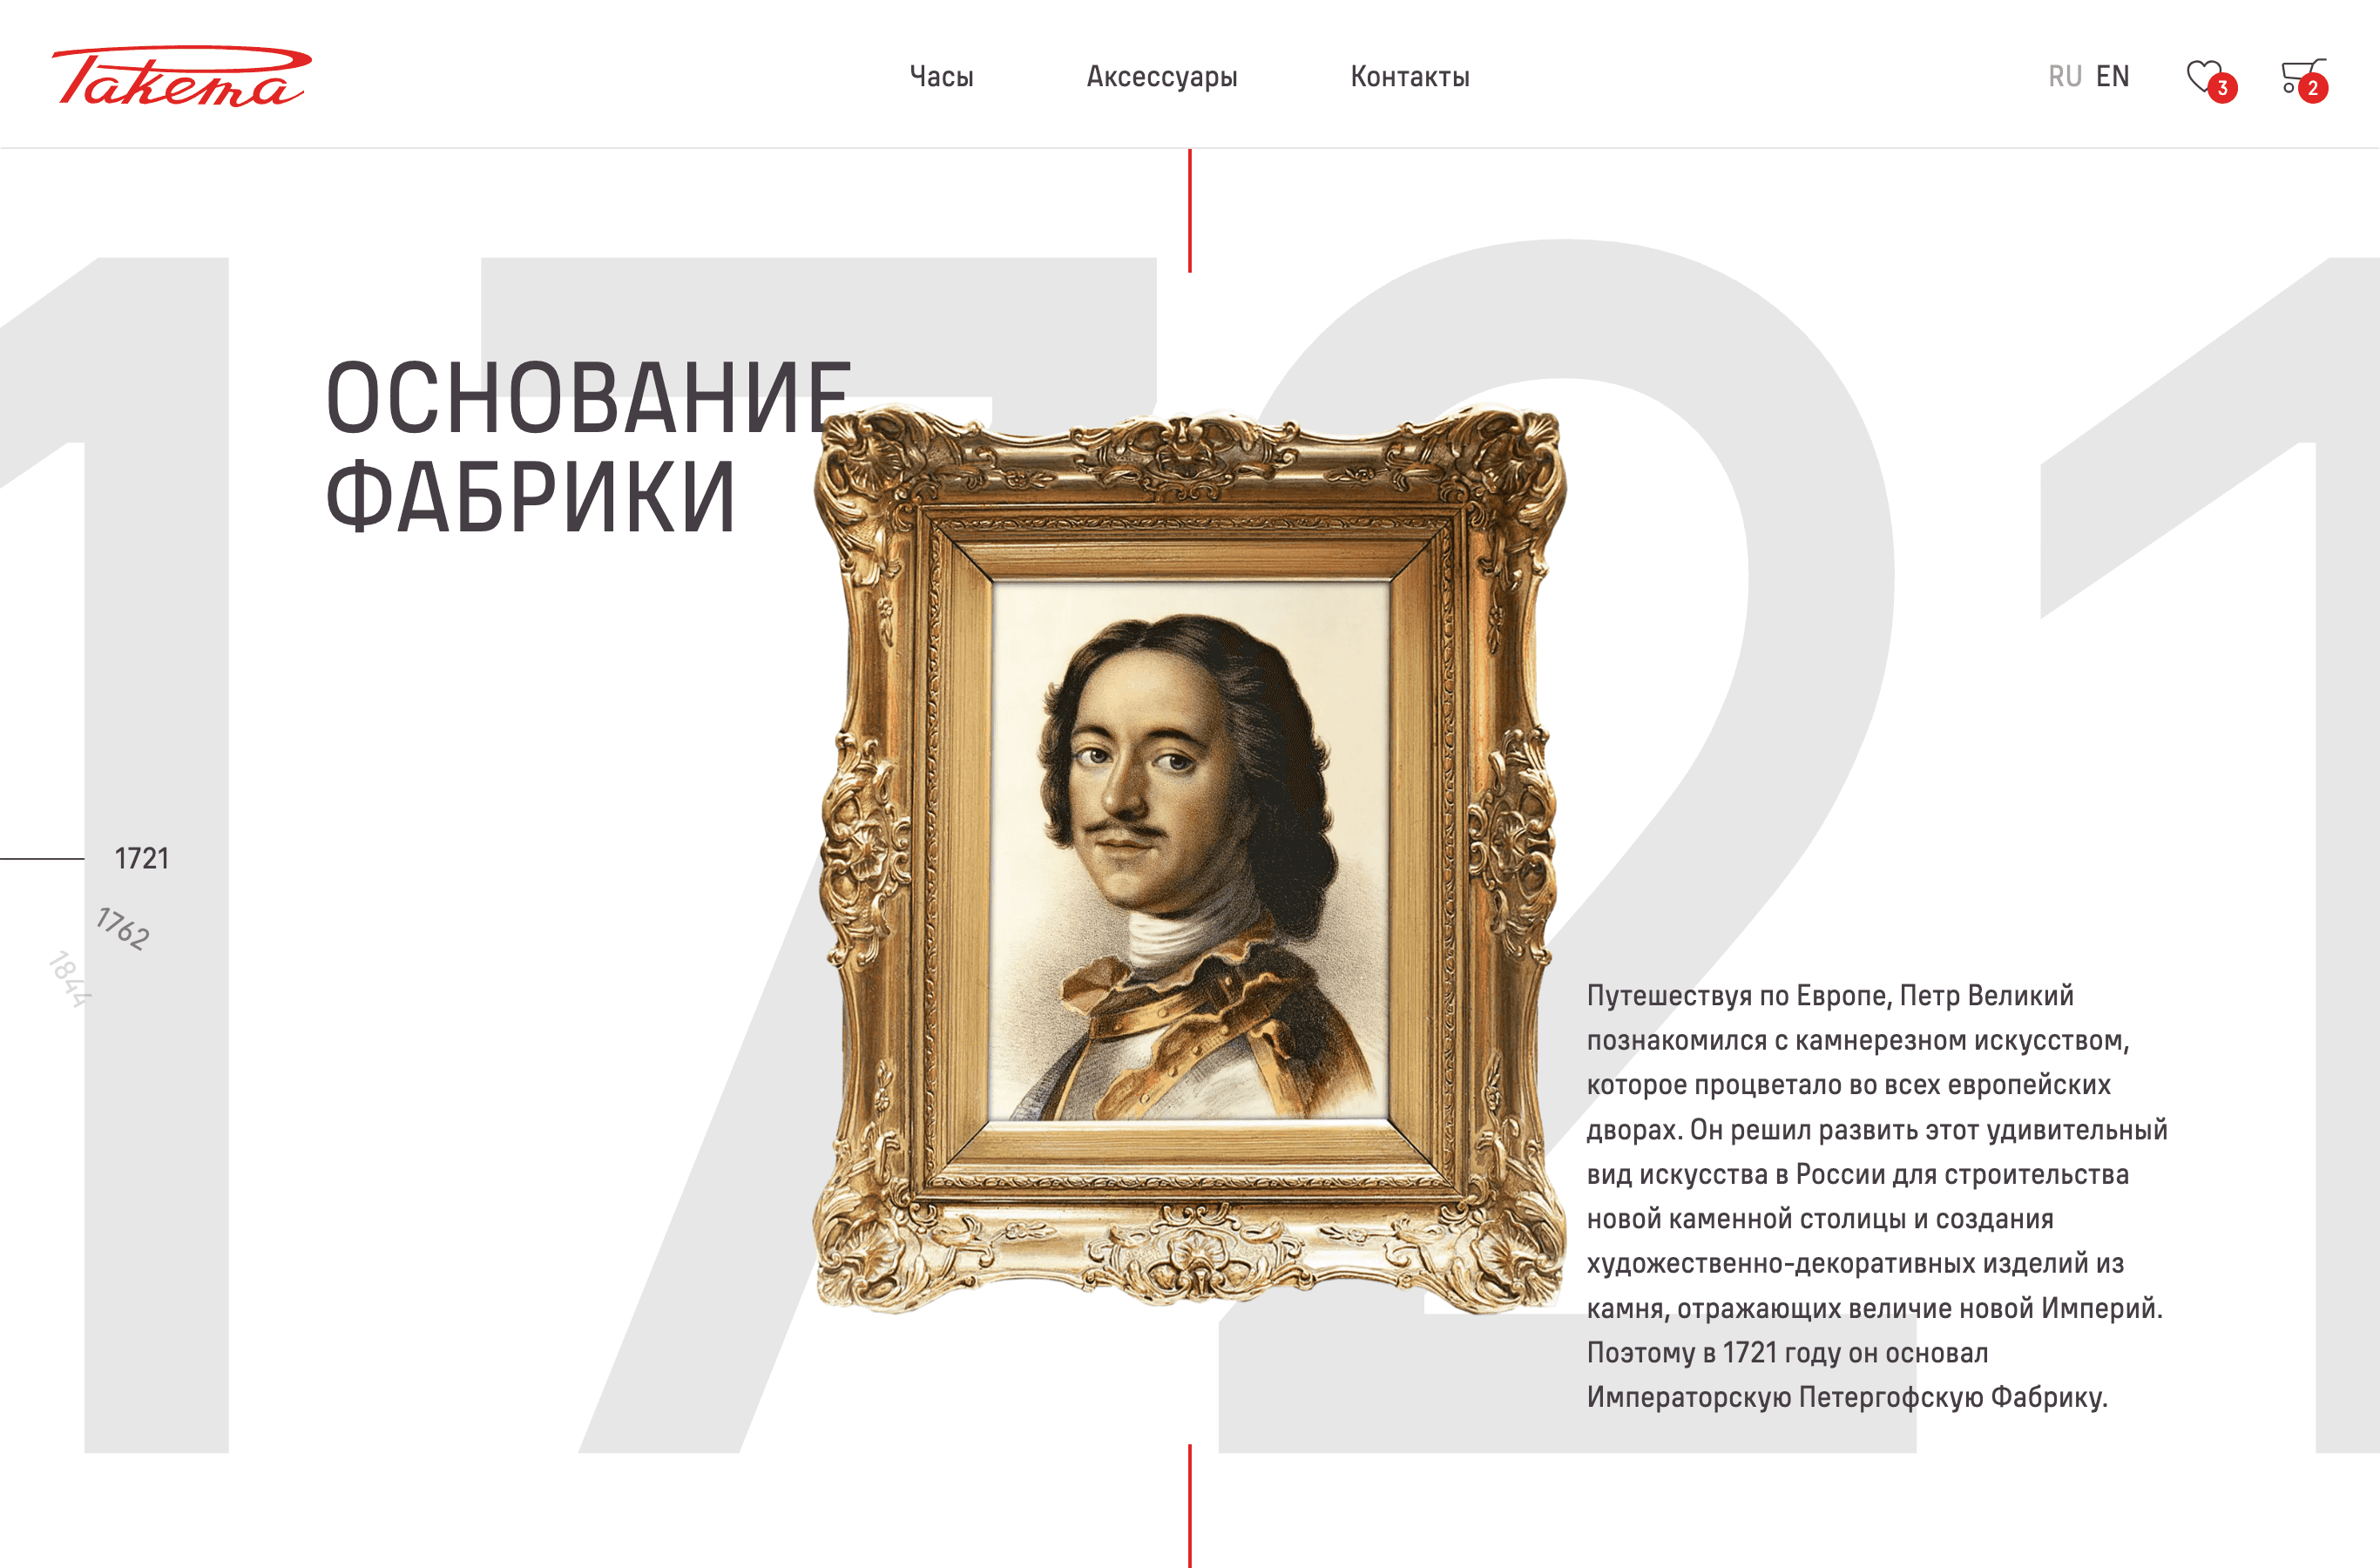
Task: Open the Часы menu item
Action: [x=941, y=77]
